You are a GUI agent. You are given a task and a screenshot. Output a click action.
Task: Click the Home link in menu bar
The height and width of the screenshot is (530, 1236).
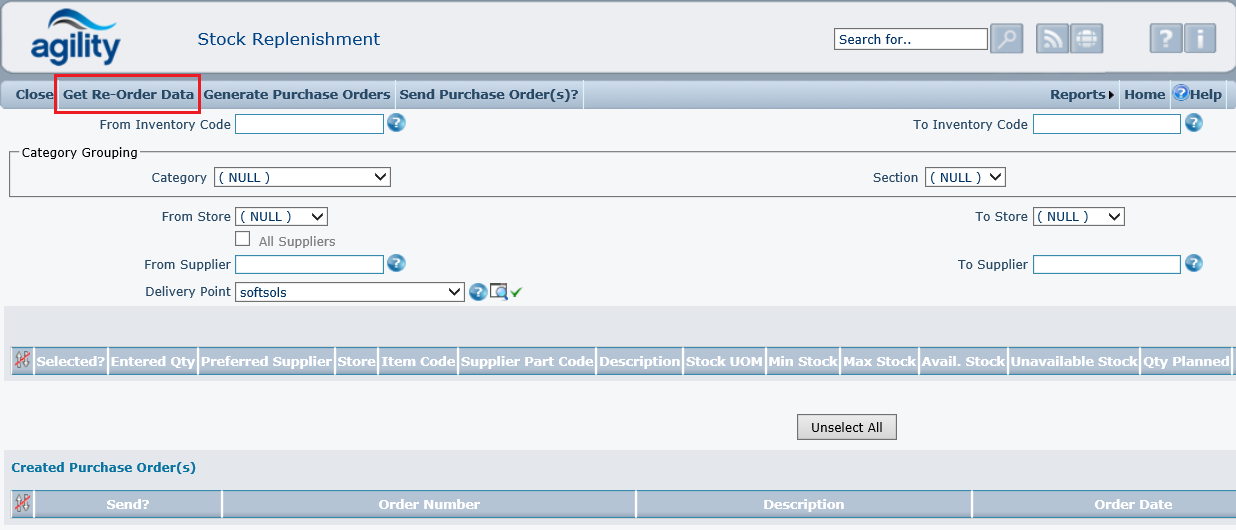pos(1144,94)
